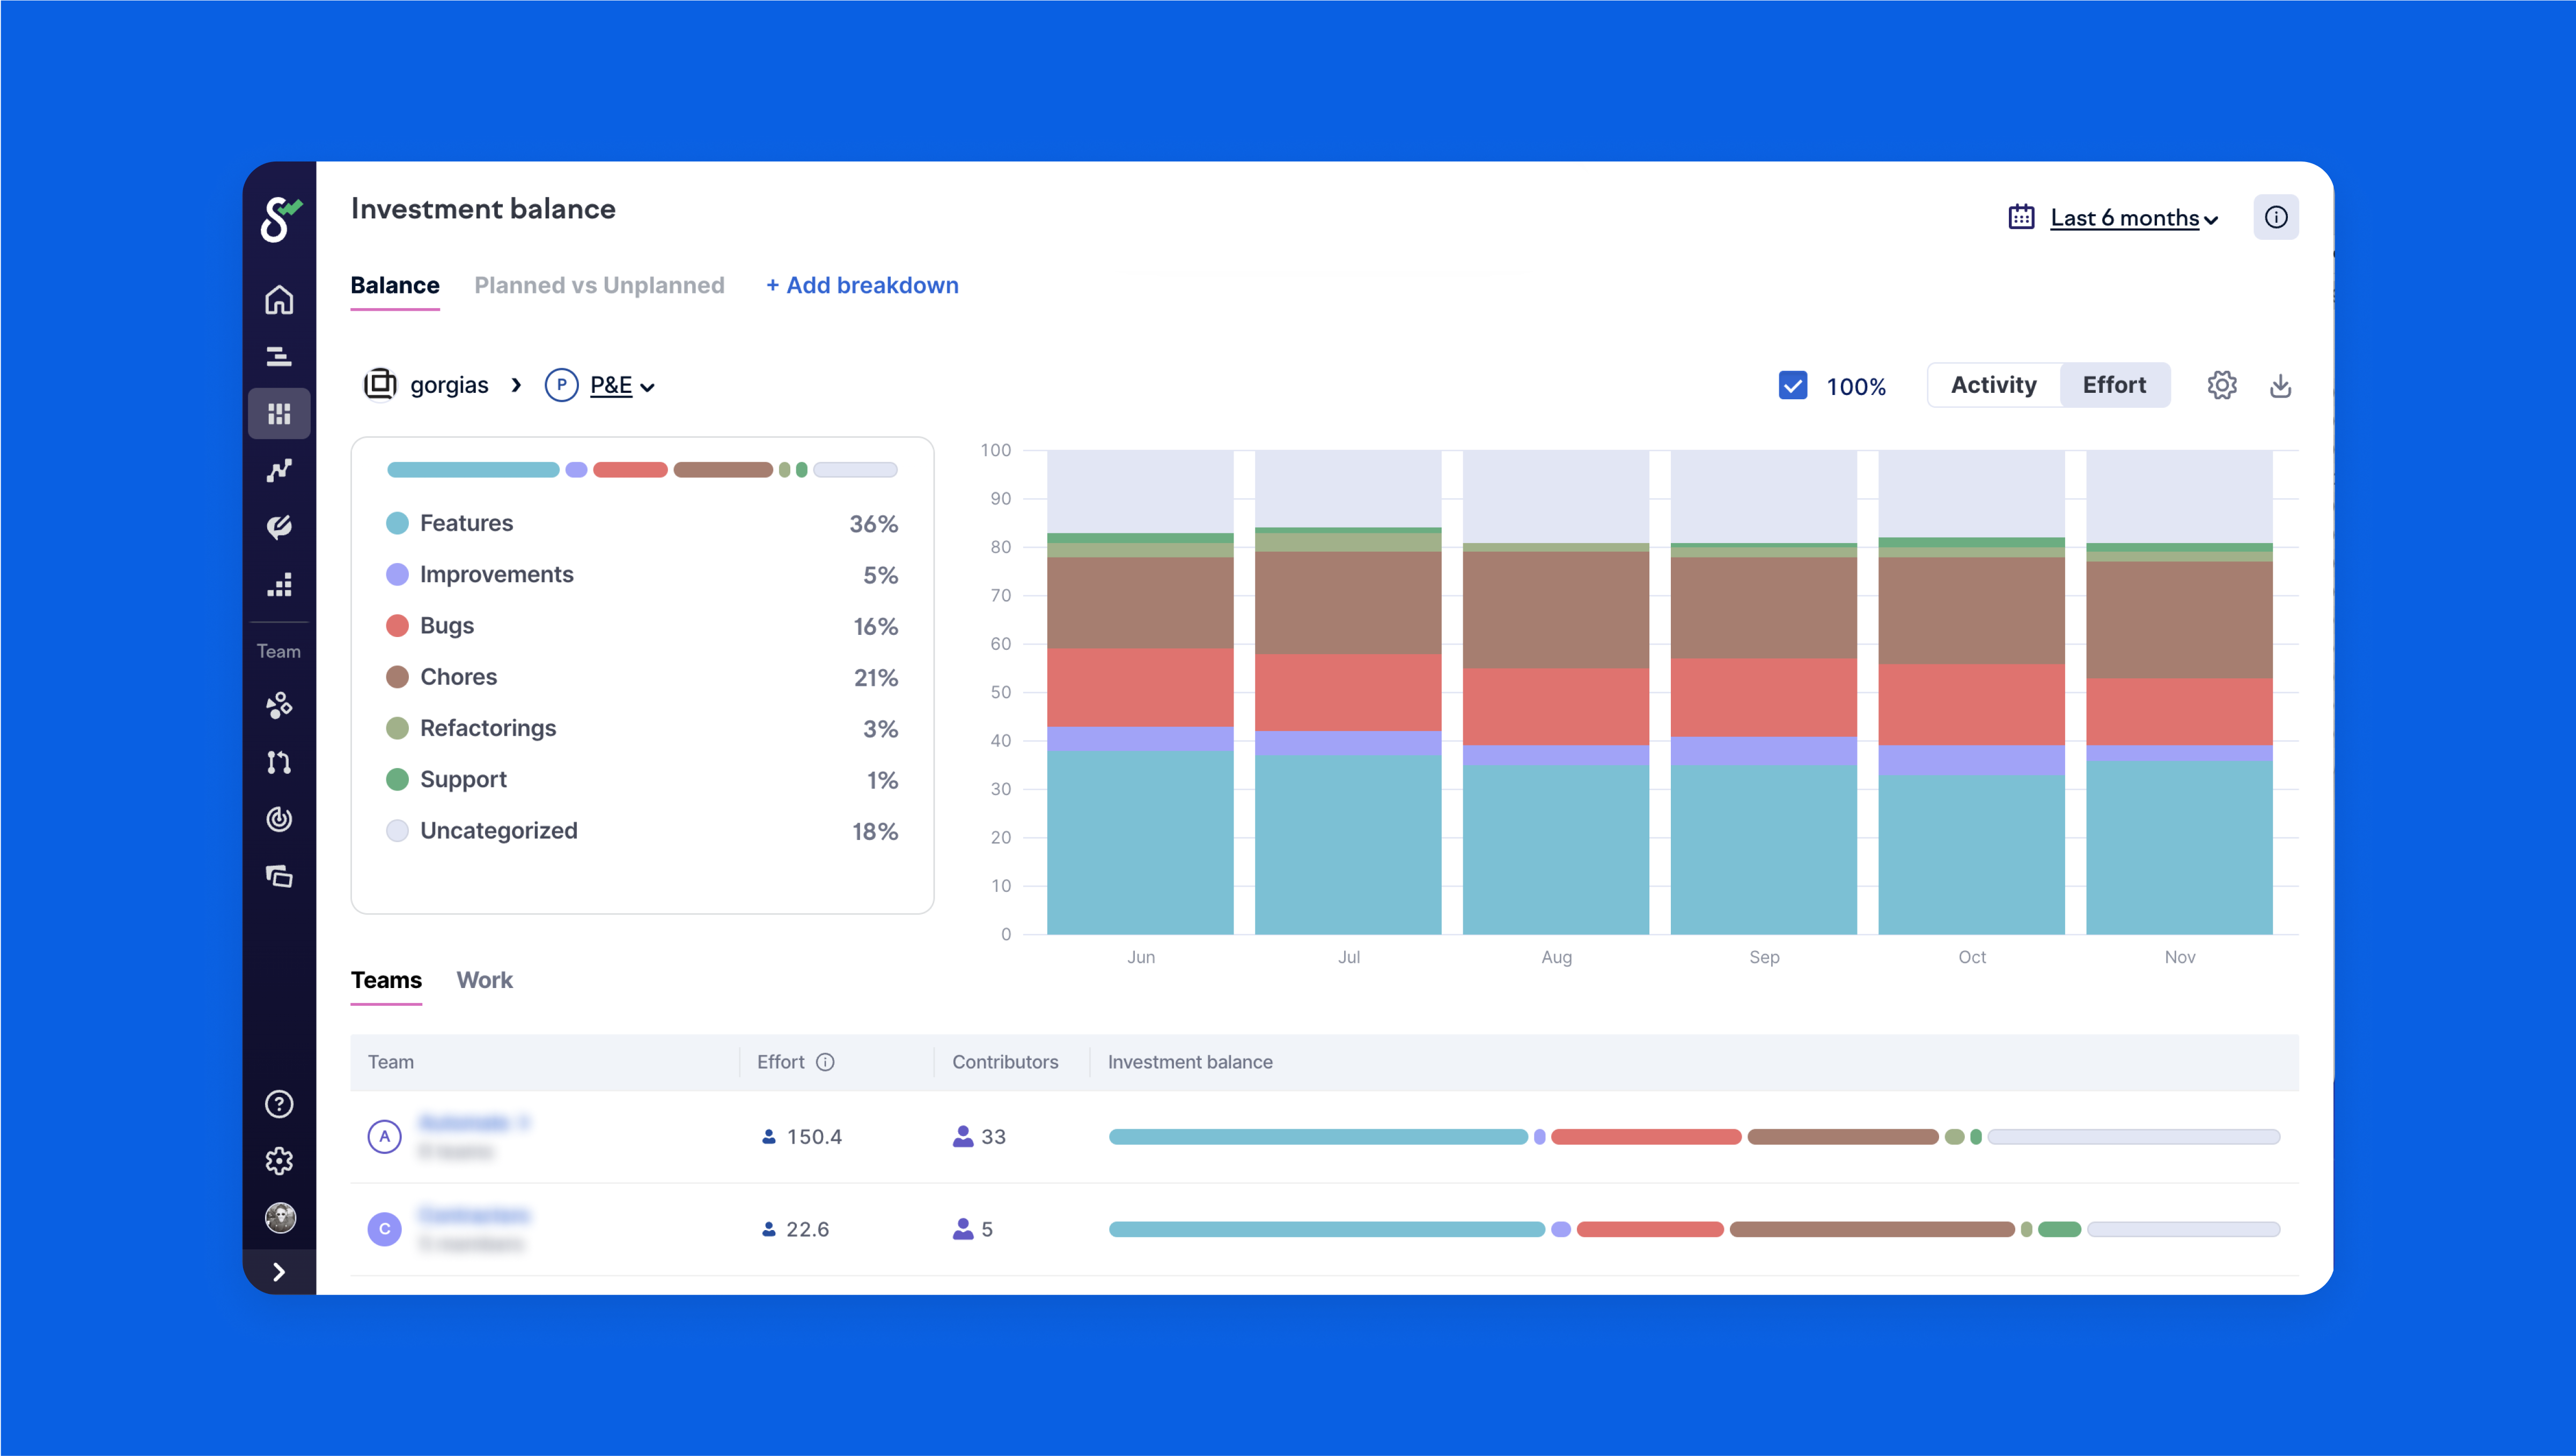This screenshot has height=1456, width=2576.
Task: Toggle the 100% checkbox
Action: (1792, 386)
